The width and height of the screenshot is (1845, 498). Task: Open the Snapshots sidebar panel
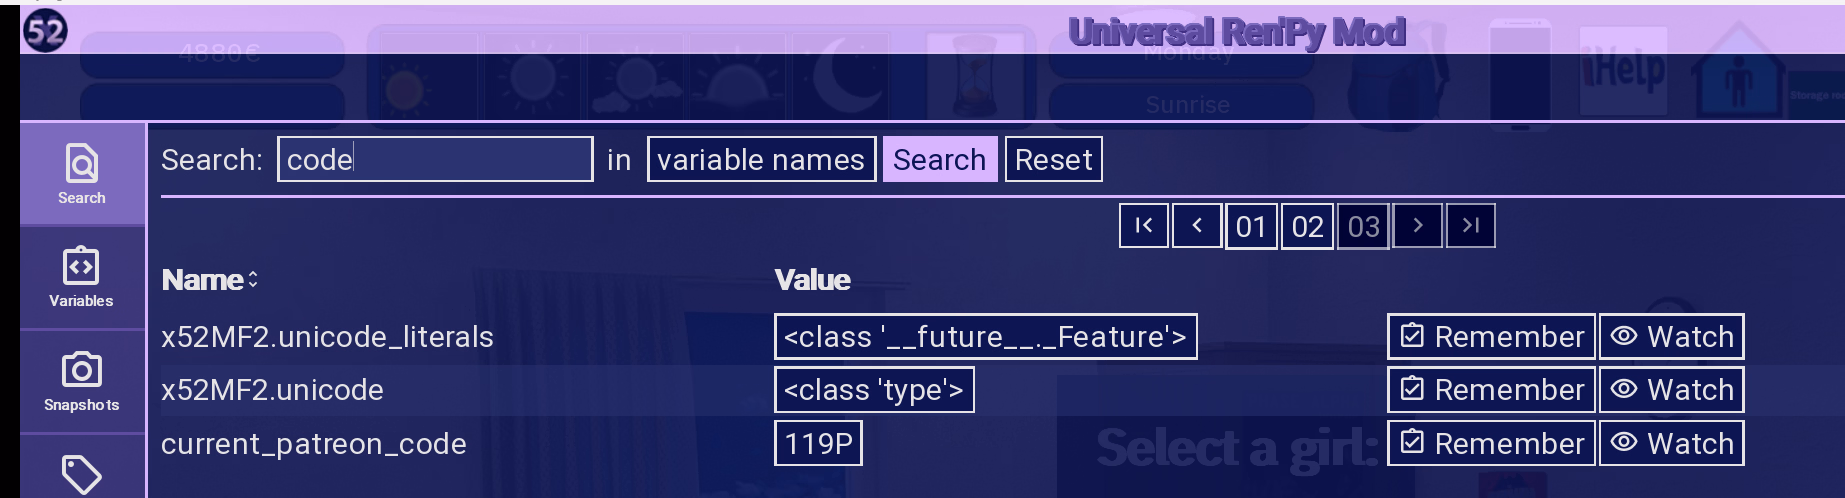coord(82,381)
